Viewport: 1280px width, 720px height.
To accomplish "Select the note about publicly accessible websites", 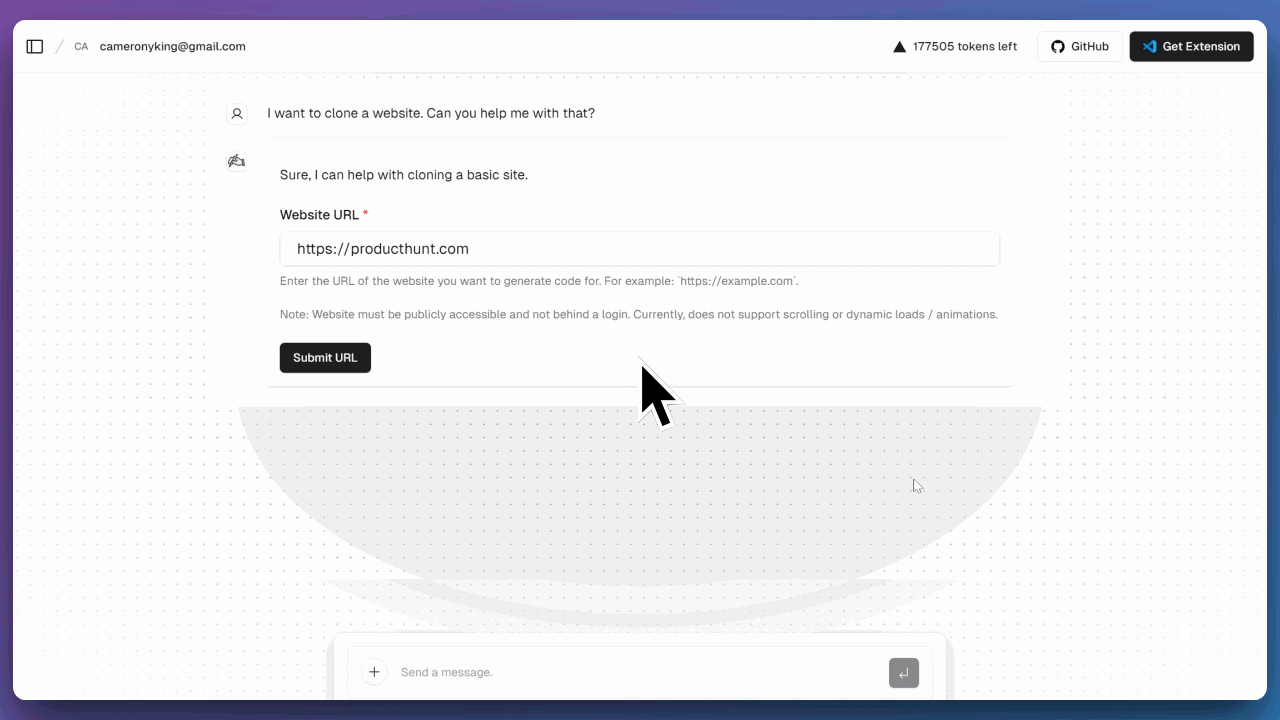I will pos(639,314).
